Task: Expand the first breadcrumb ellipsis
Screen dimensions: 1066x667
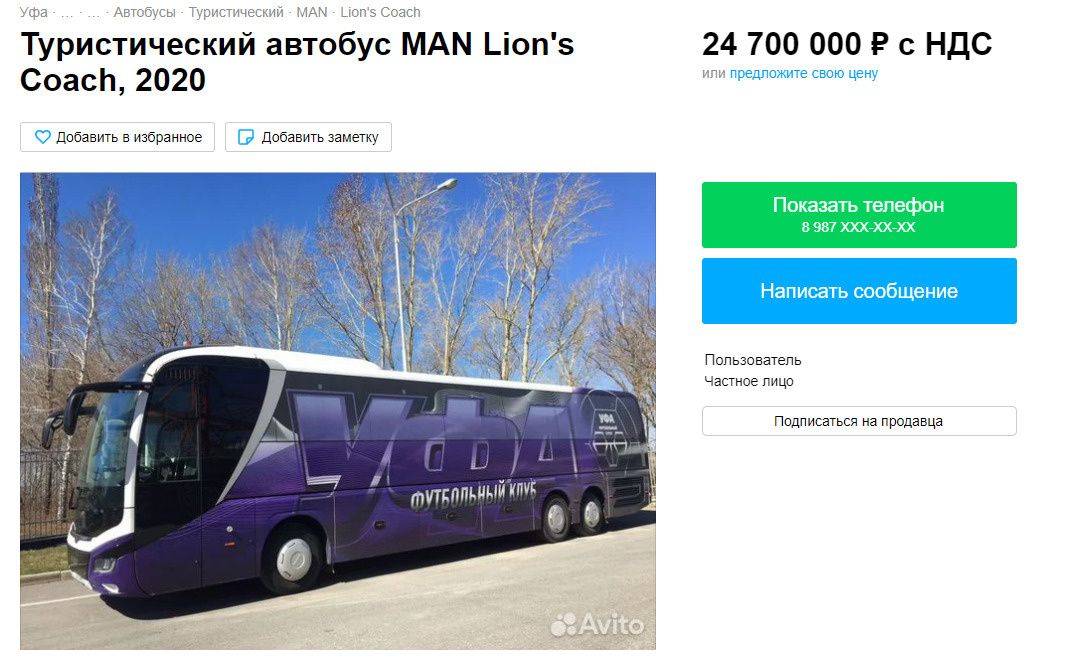Action: point(67,13)
